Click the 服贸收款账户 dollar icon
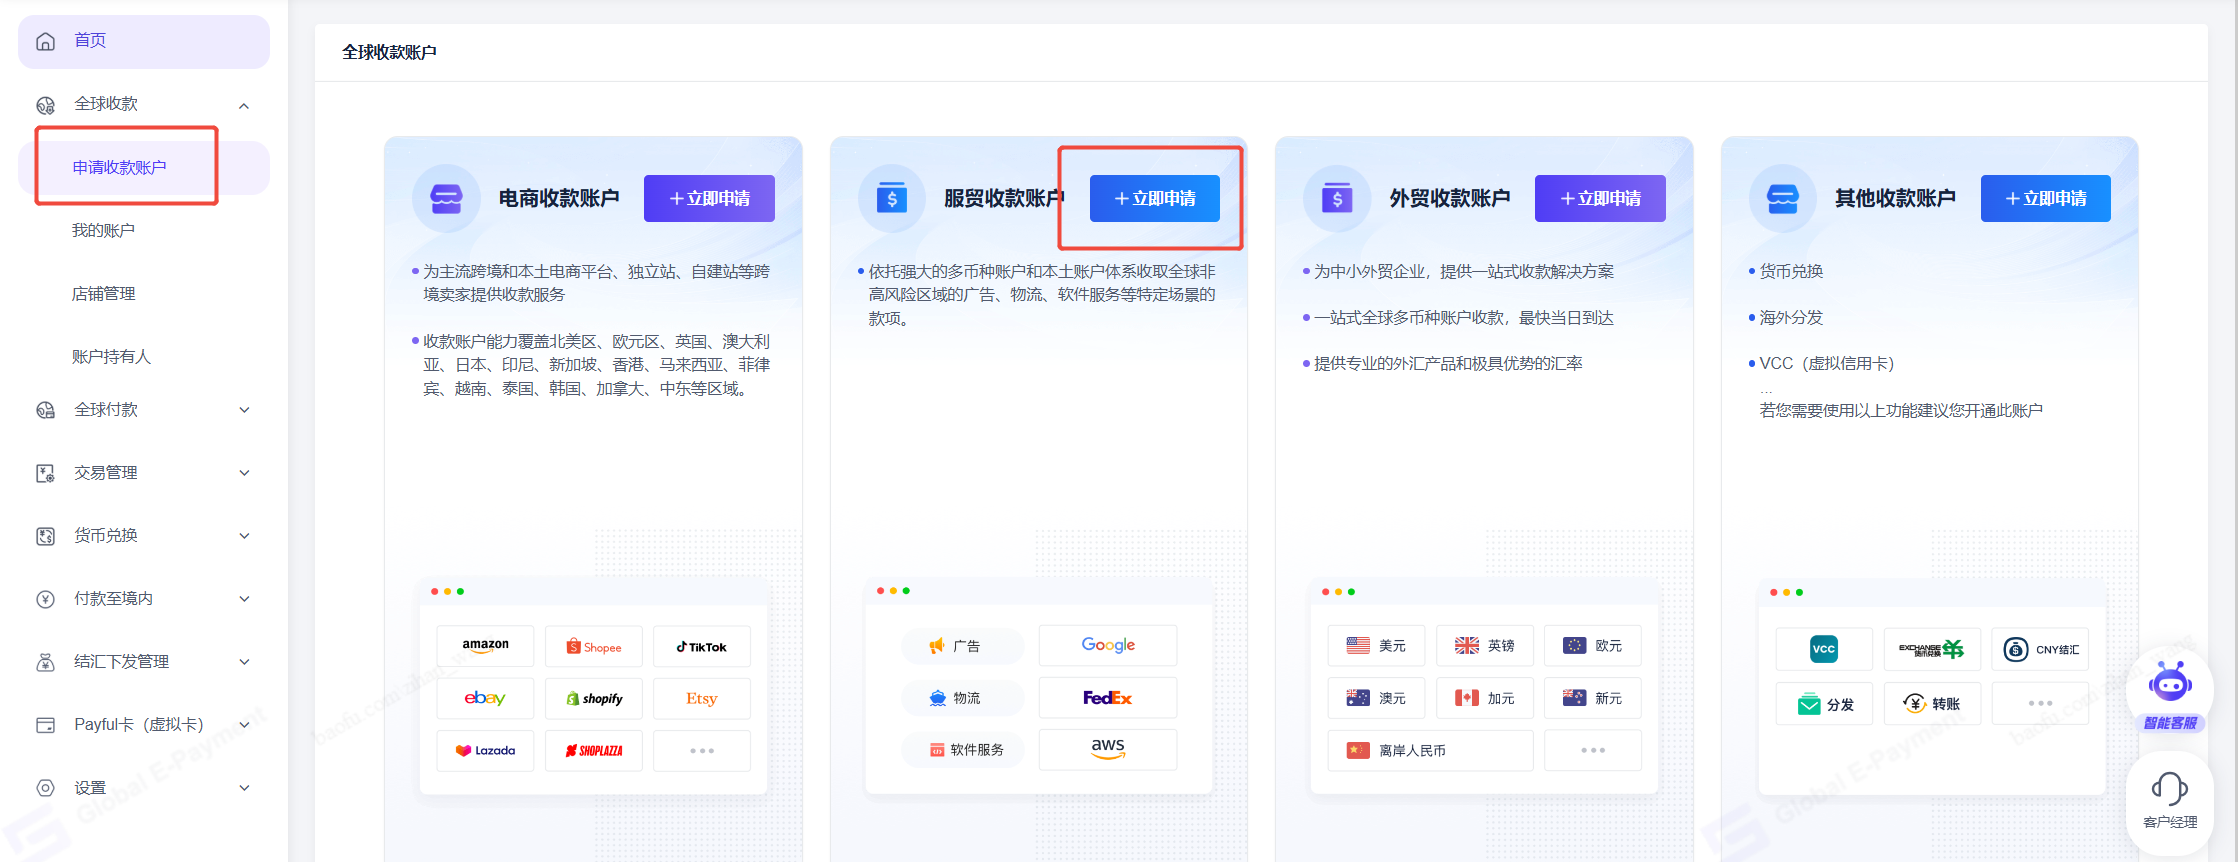Viewport: 2238px width, 862px height. pos(891,198)
